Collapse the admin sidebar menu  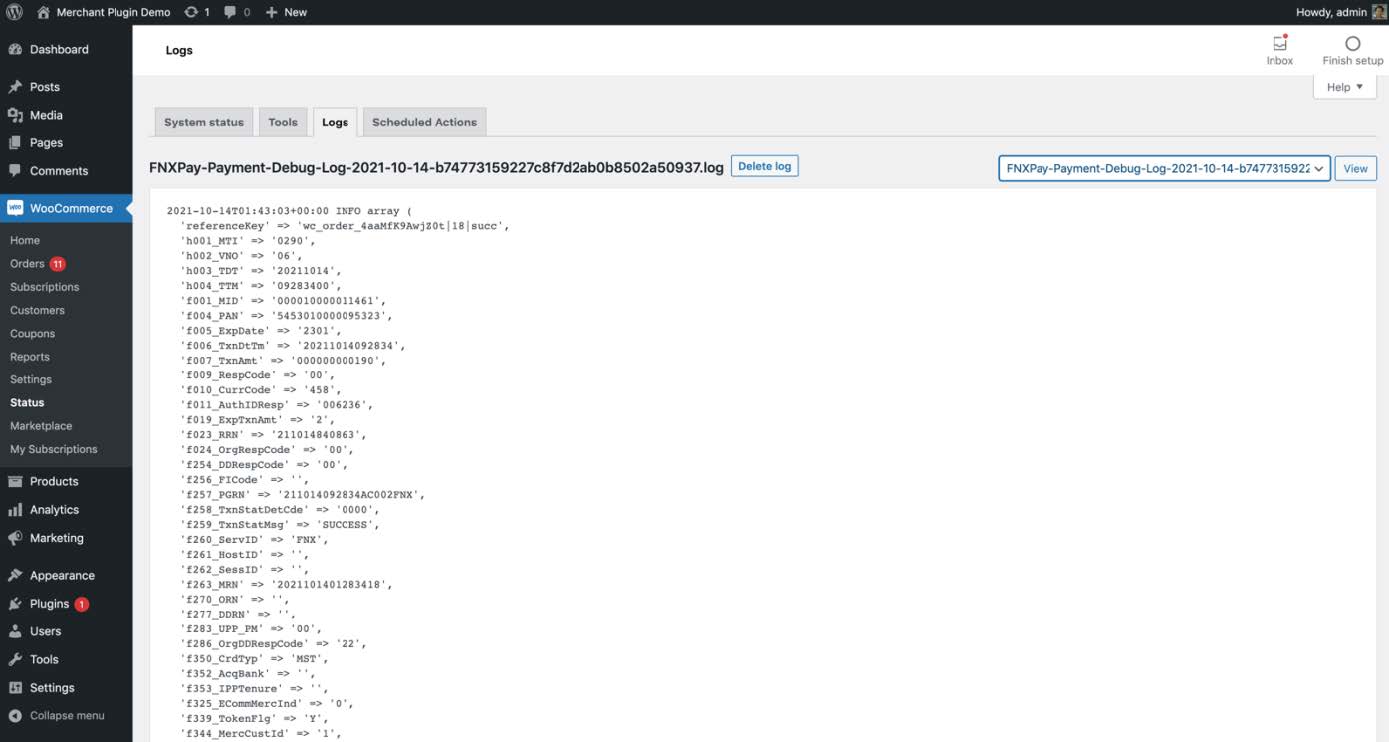56,716
